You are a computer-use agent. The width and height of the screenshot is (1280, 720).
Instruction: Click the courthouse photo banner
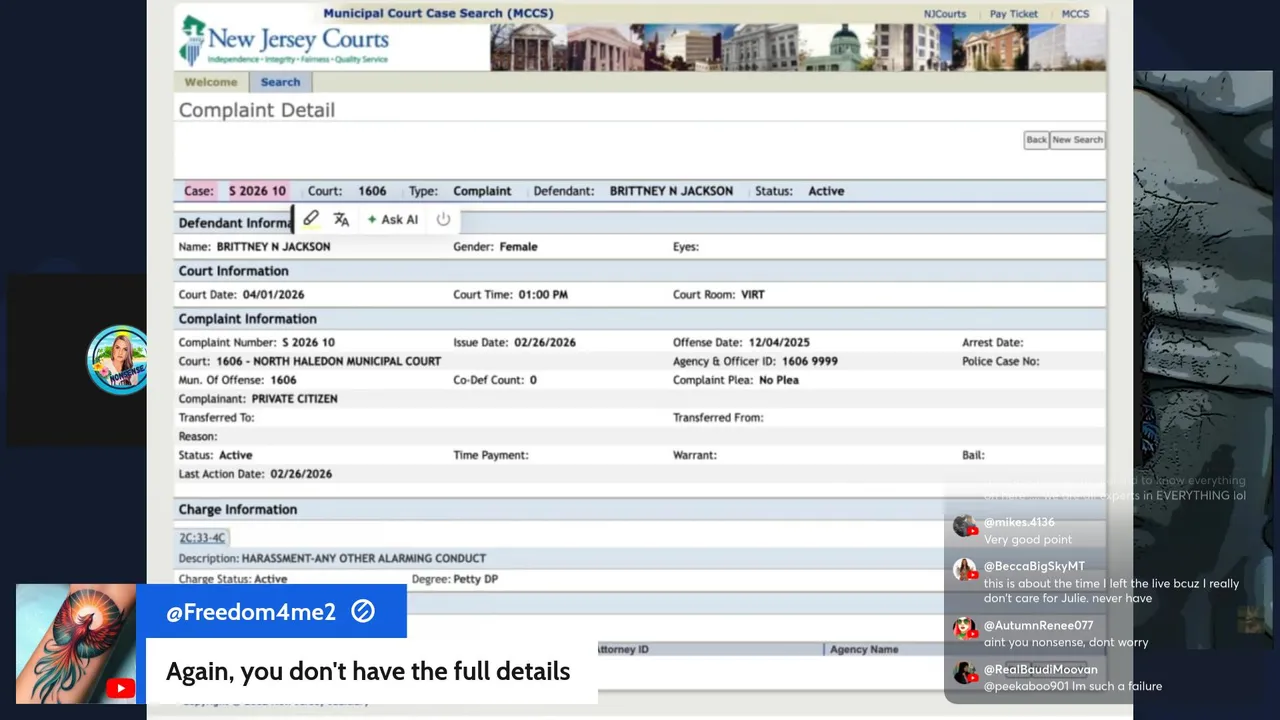coord(797,47)
